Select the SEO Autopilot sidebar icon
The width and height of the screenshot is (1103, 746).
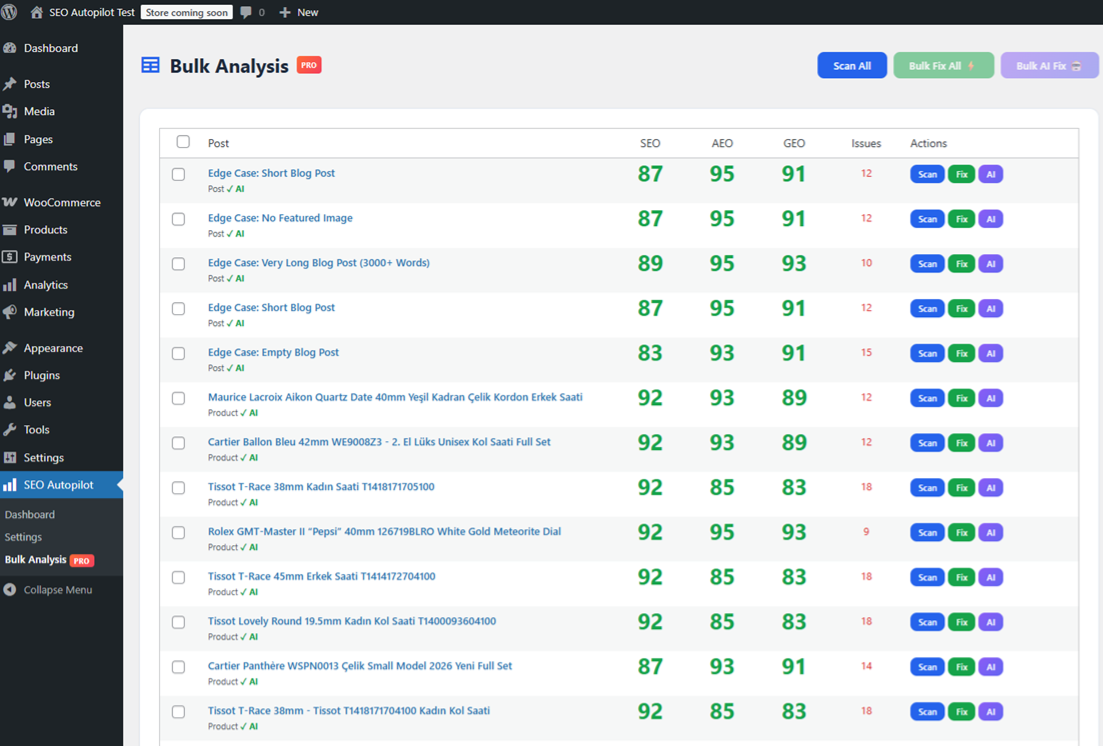[13, 487]
